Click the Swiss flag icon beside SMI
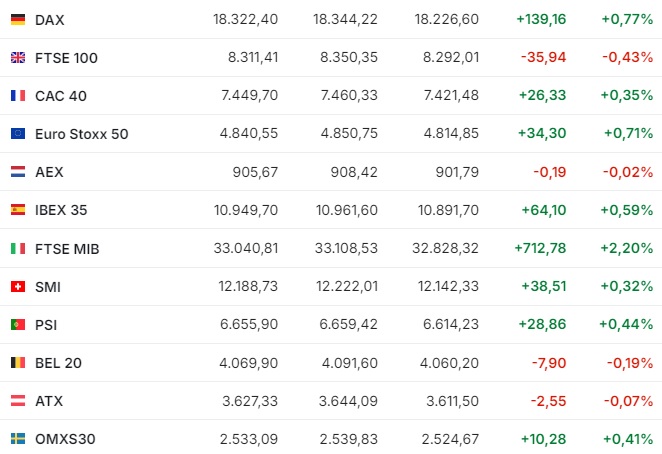Screen dimensions: 662x454 [18, 286]
